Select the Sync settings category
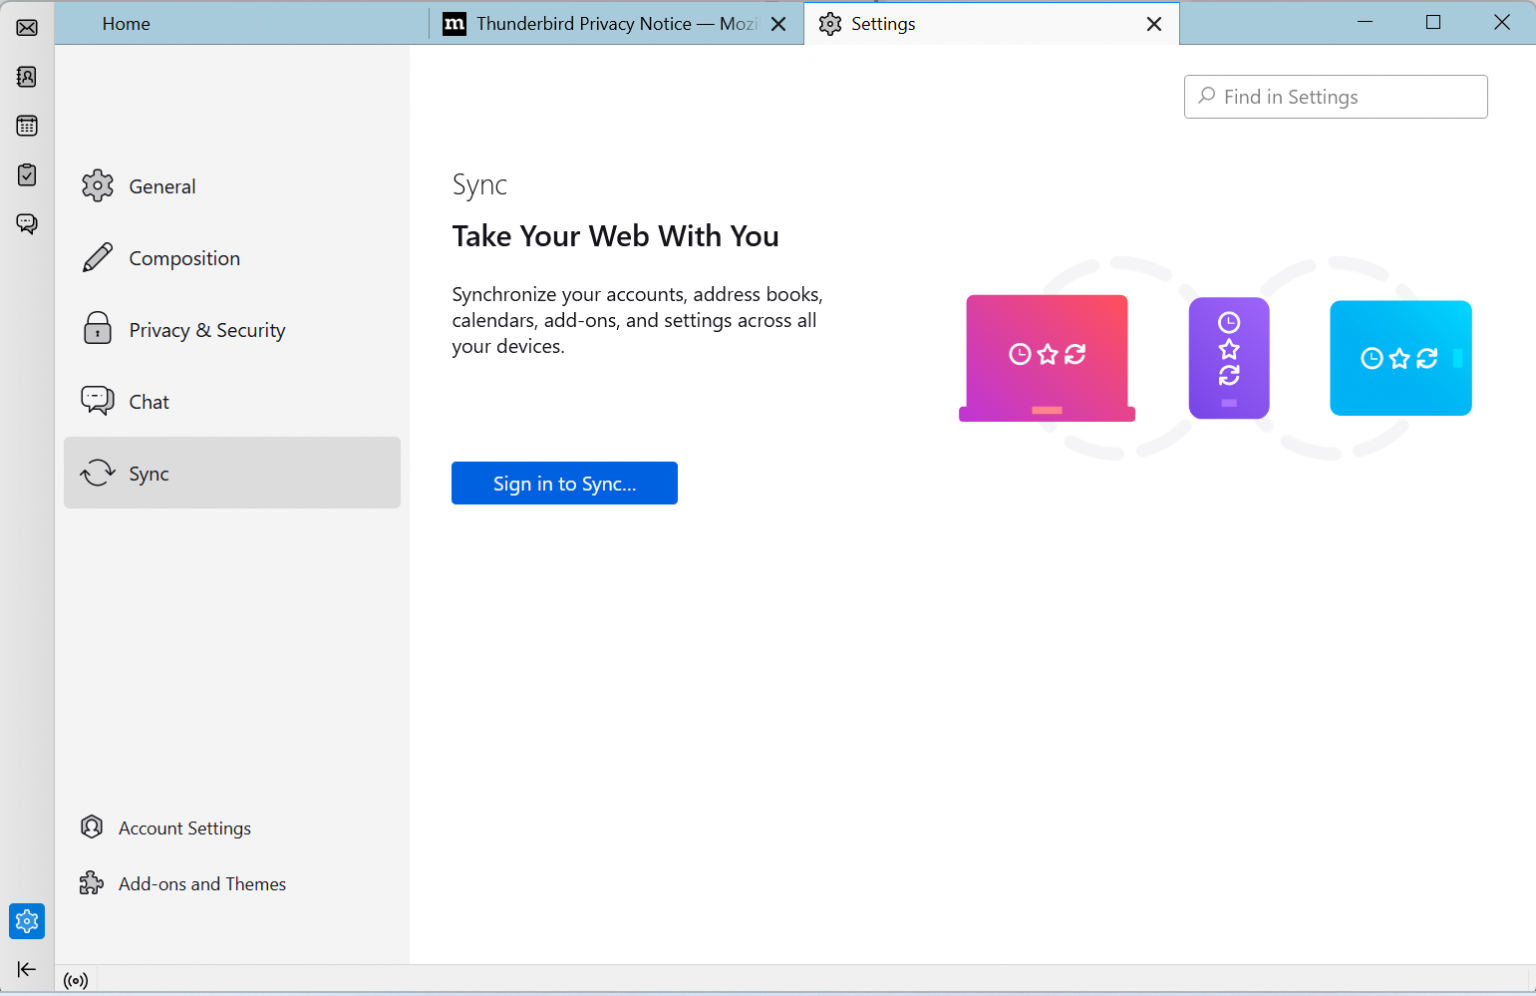 [x=149, y=473]
